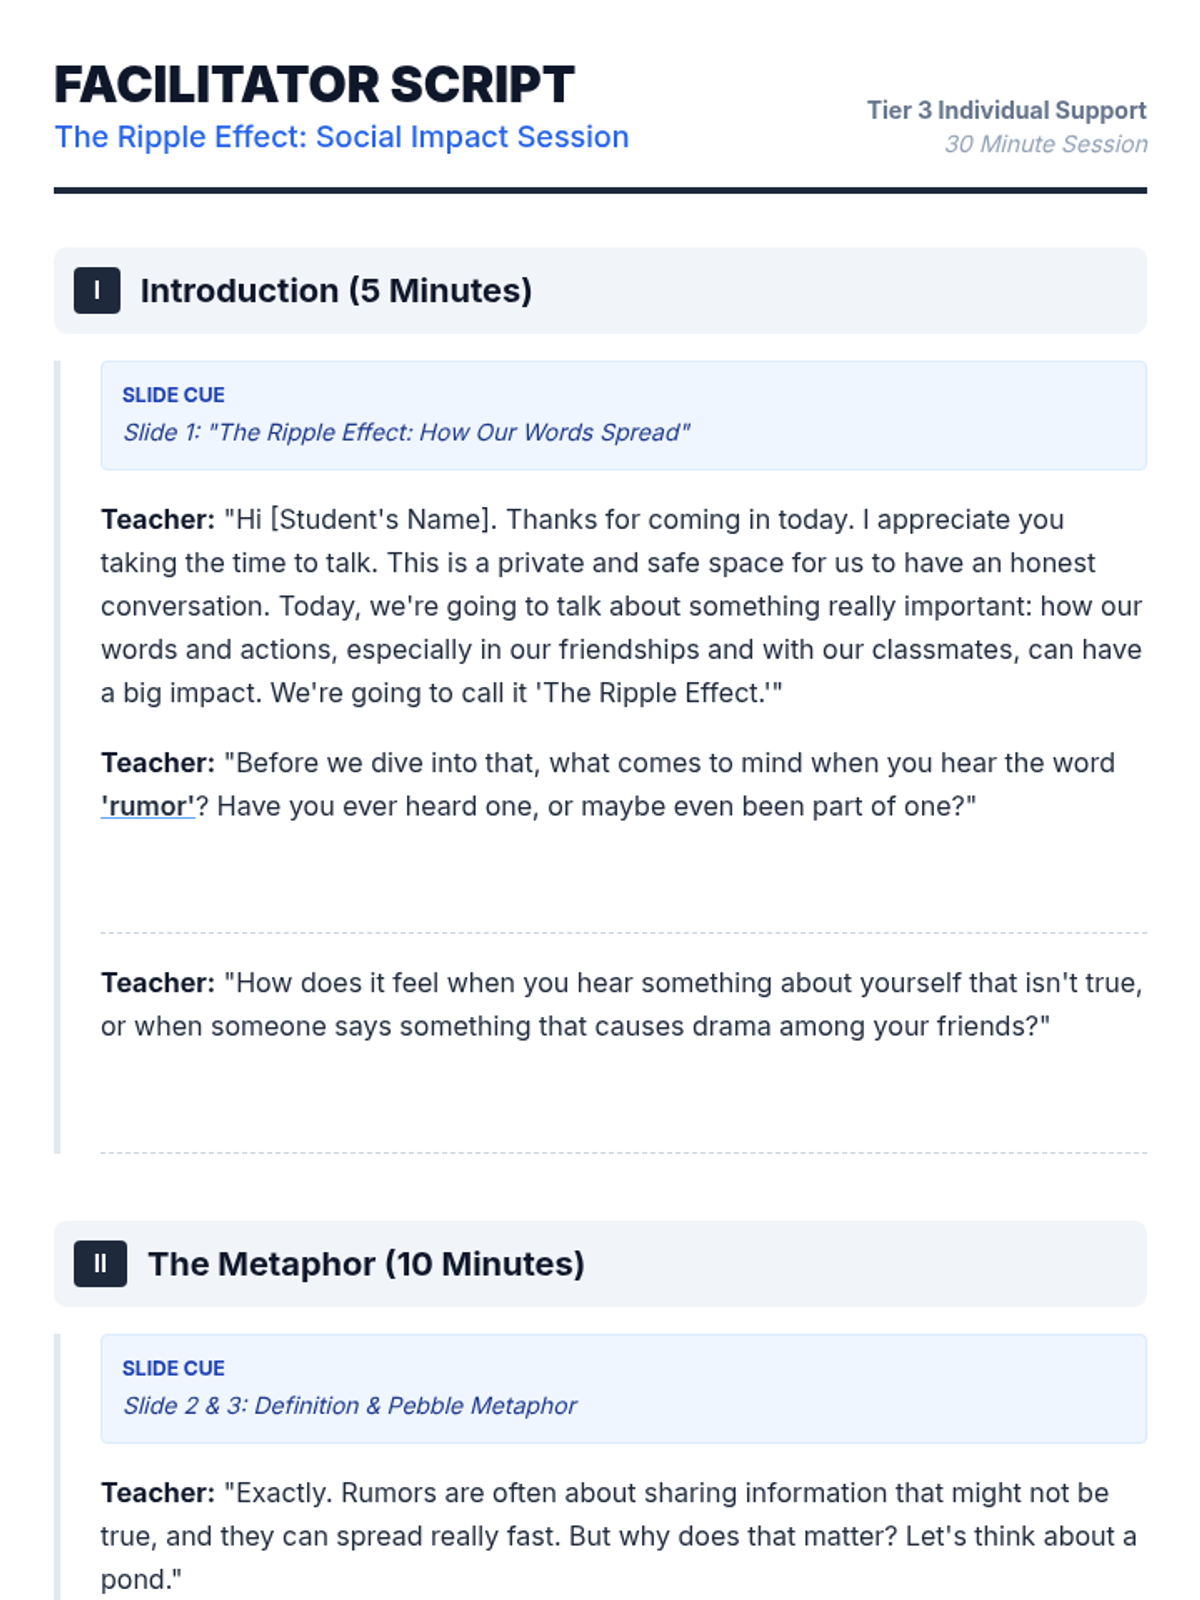Viewport: 1200px width, 1600px height.
Task: Select The Metaphor (10 Minutes) section header
Action: click(366, 1264)
